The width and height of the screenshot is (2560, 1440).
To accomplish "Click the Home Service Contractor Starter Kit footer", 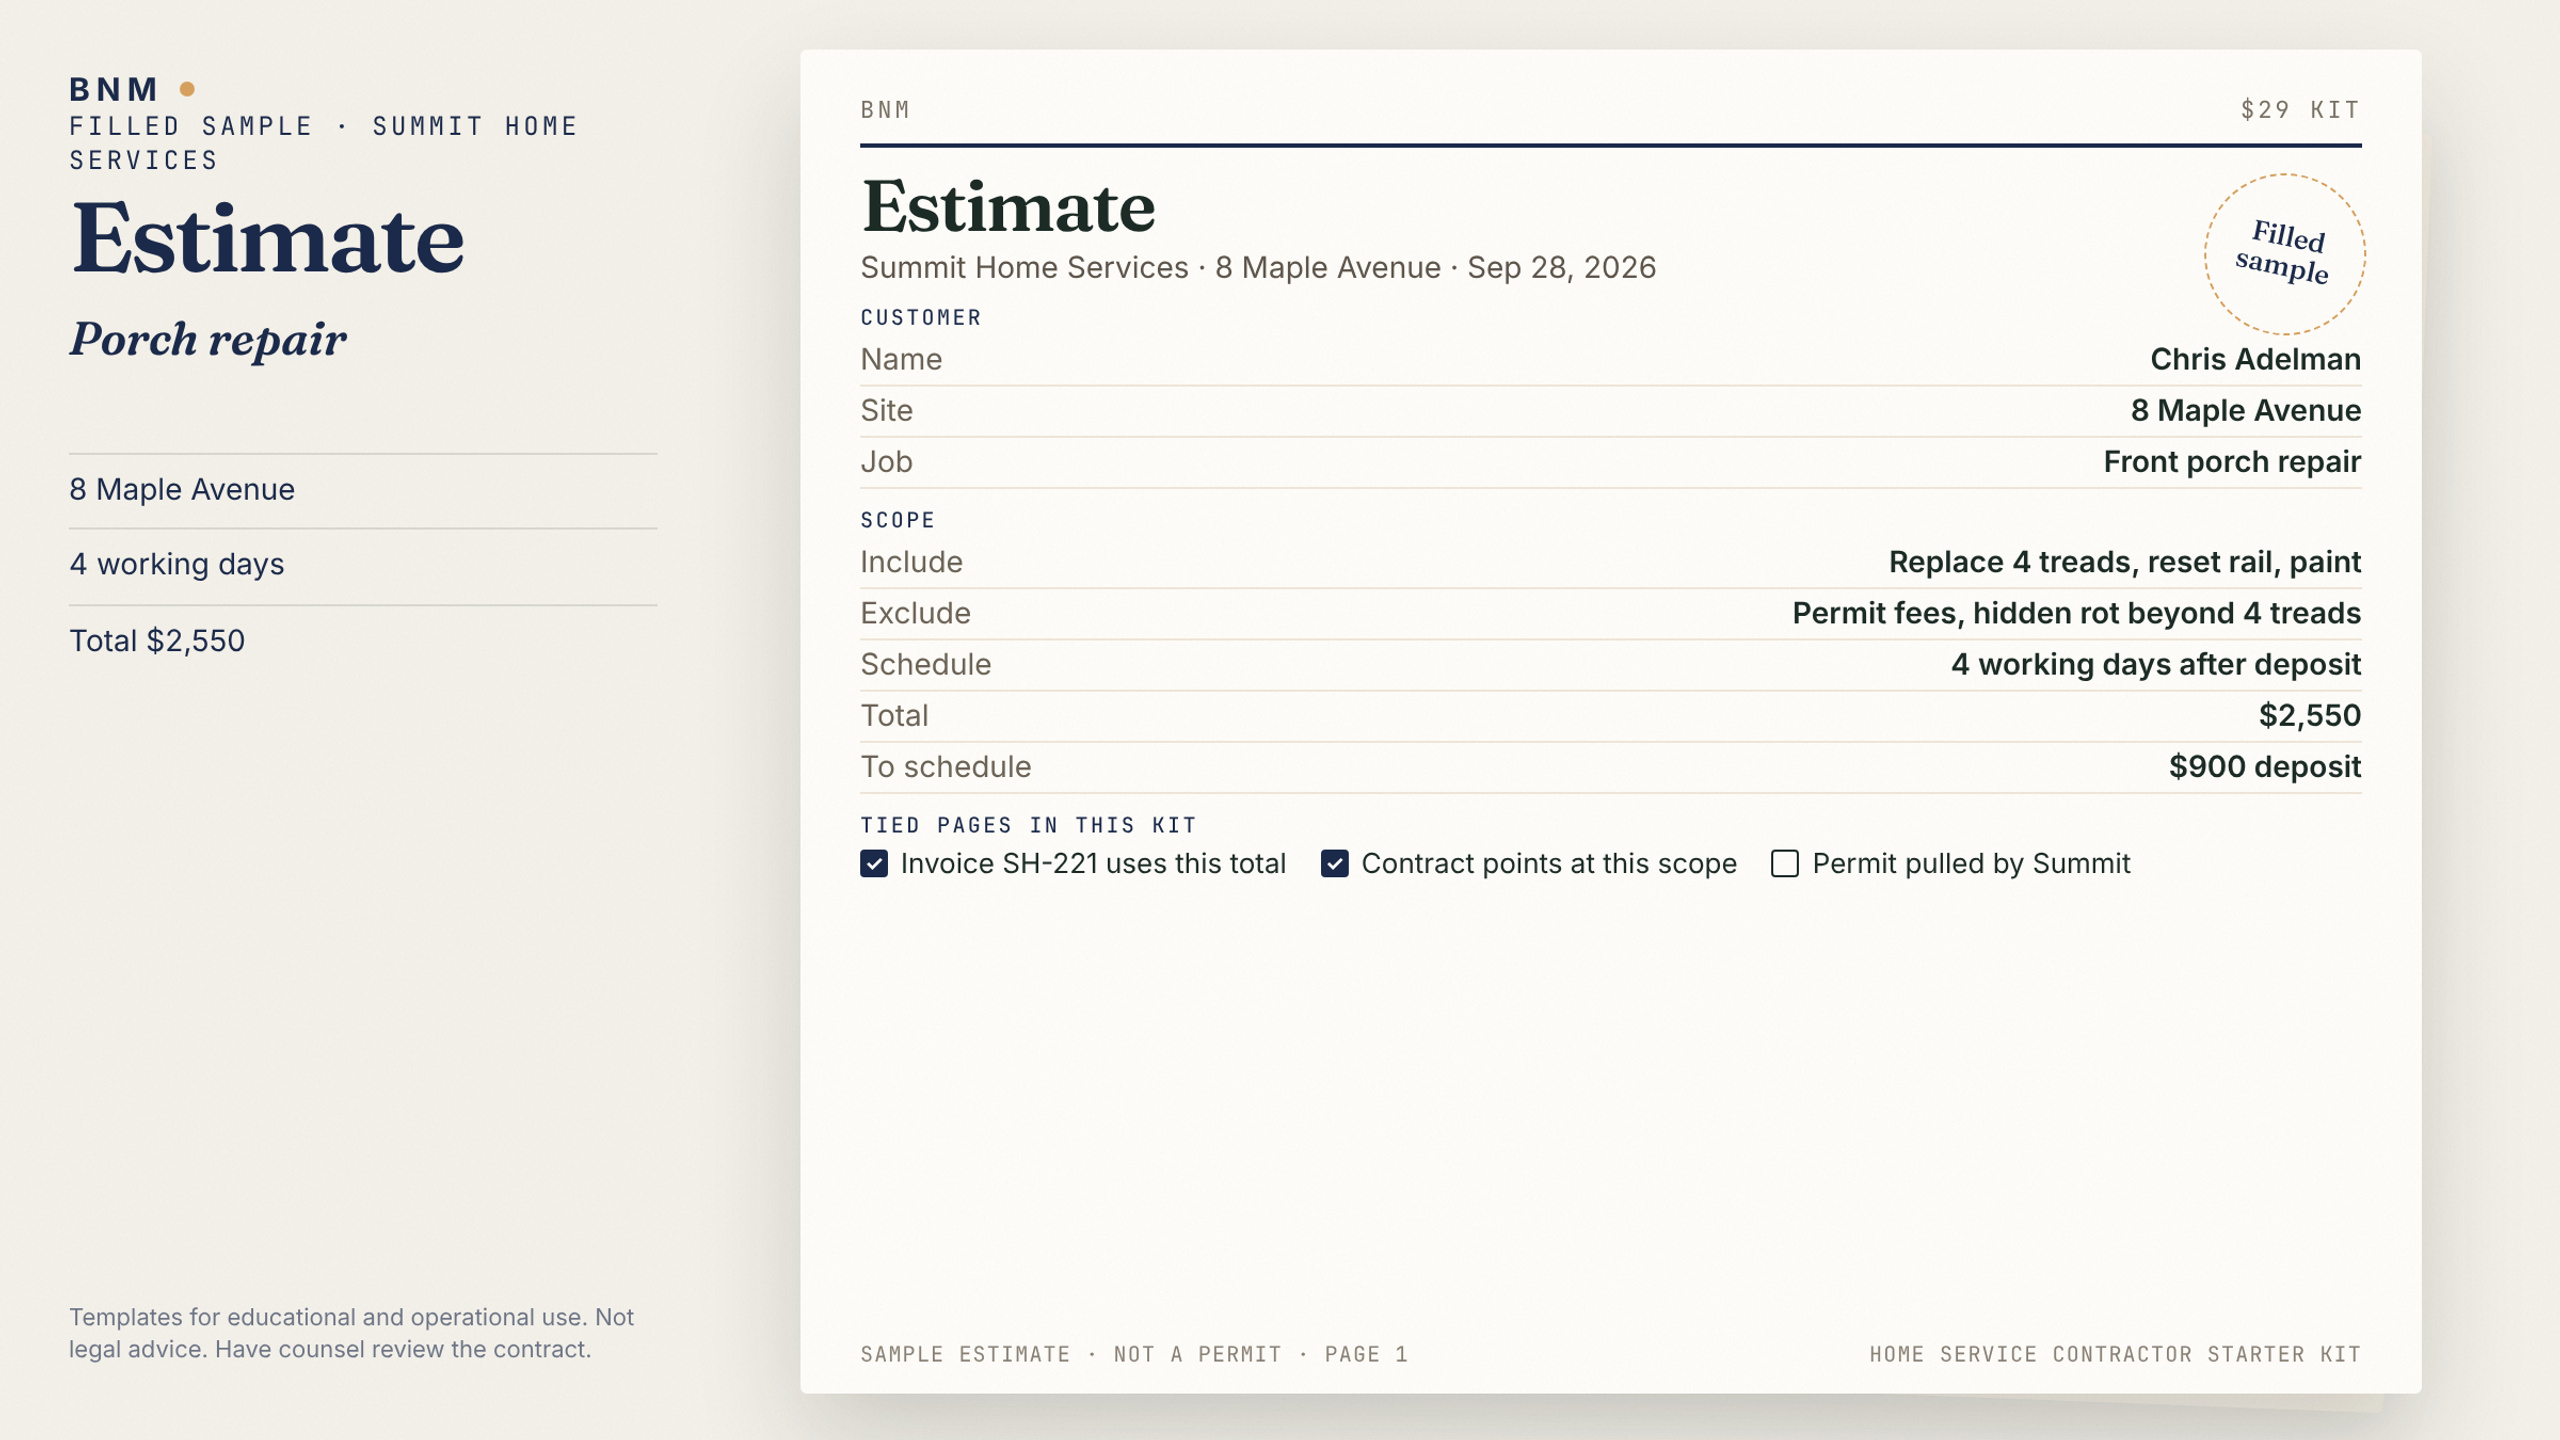I will coord(2115,1354).
